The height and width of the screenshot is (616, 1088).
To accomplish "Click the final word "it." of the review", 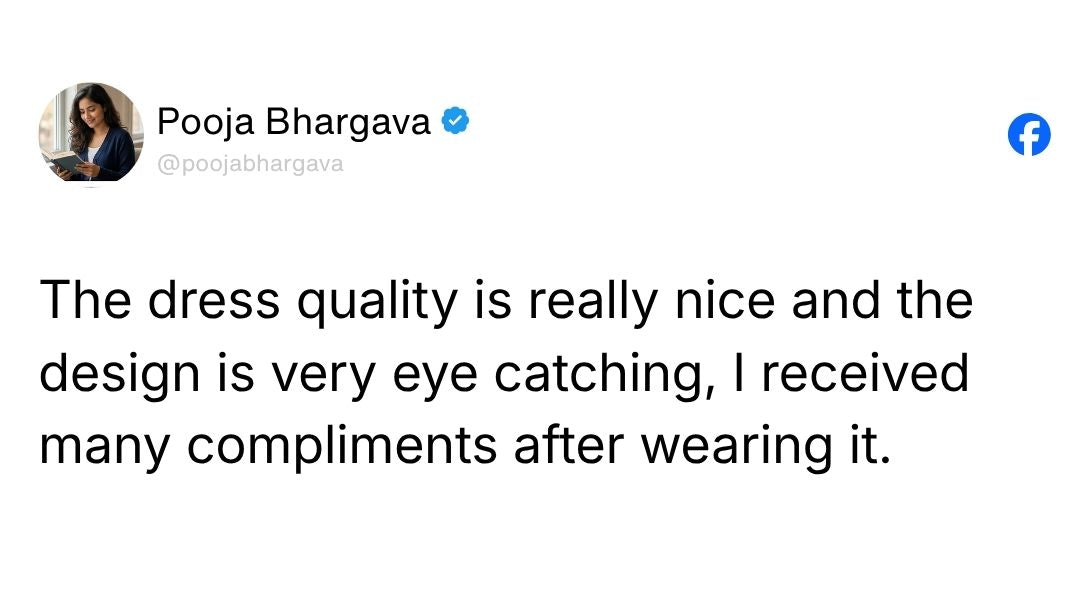I will pyautogui.click(x=860, y=444).
